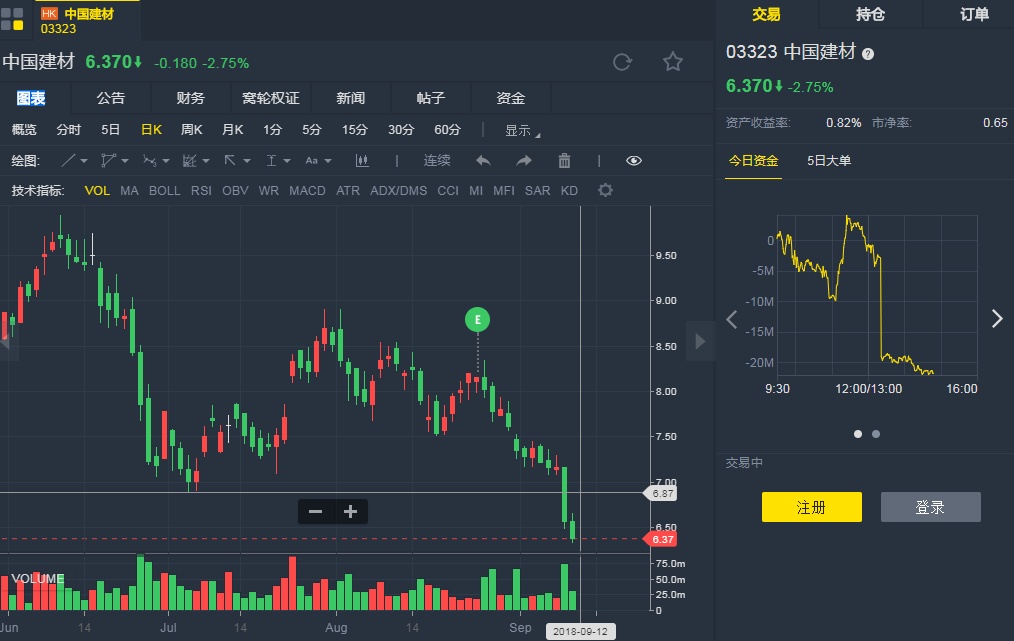Open the line drawing tool dropdown
The width and height of the screenshot is (1014, 641).
(74, 160)
